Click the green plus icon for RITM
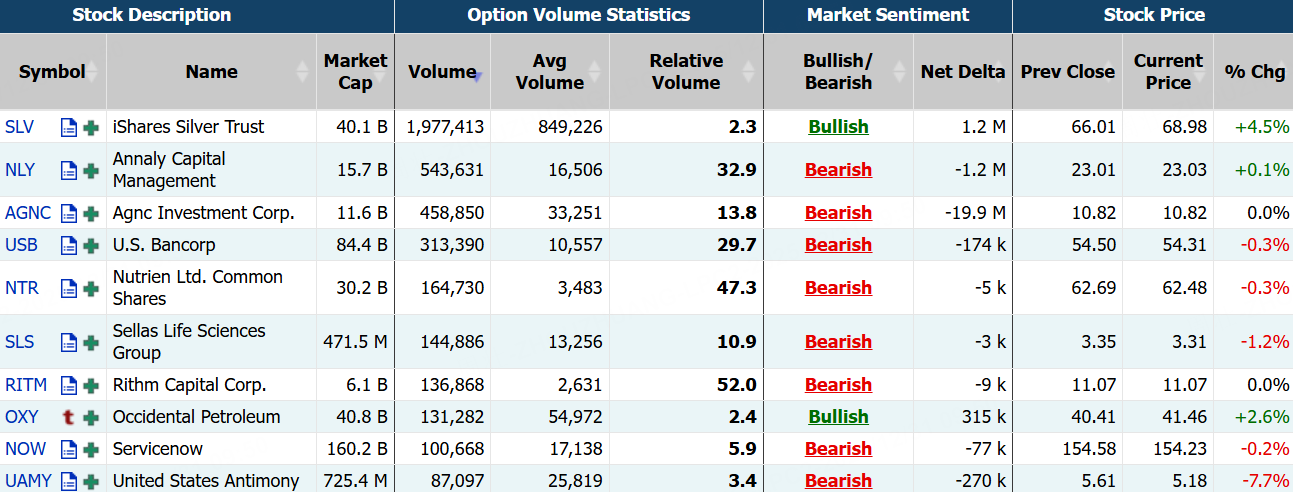 click(91, 385)
